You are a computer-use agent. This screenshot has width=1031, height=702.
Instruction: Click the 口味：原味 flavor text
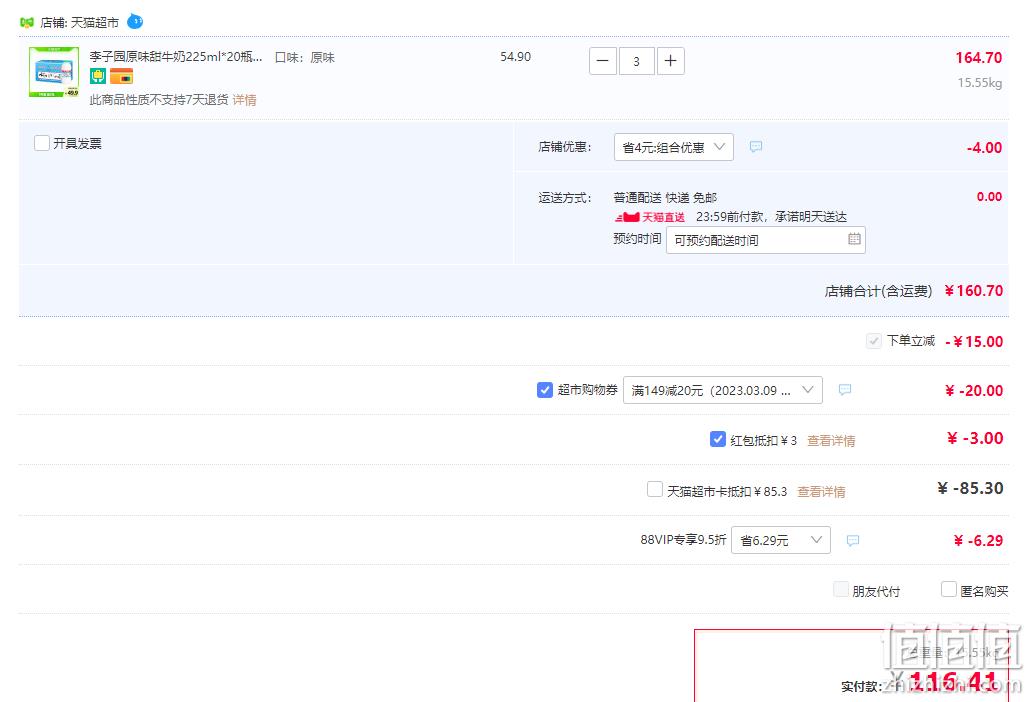[x=305, y=58]
